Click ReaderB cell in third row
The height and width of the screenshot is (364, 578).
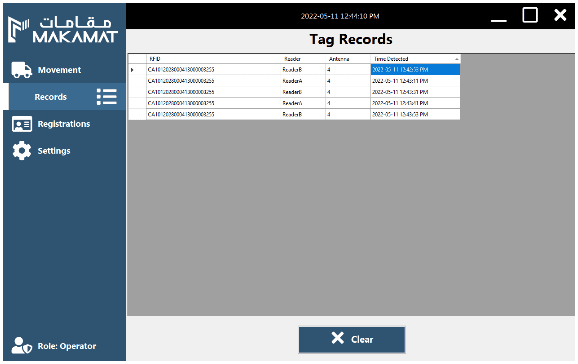pyautogui.click(x=303, y=92)
